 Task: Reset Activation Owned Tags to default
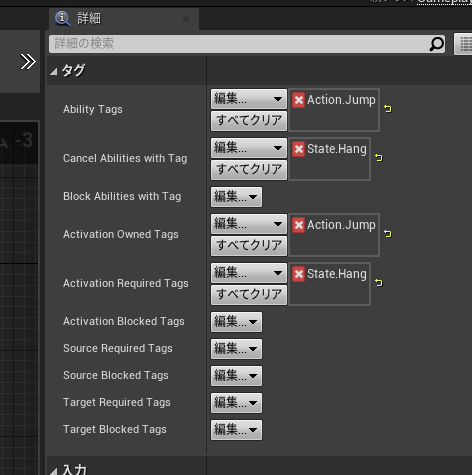[388, 234]
